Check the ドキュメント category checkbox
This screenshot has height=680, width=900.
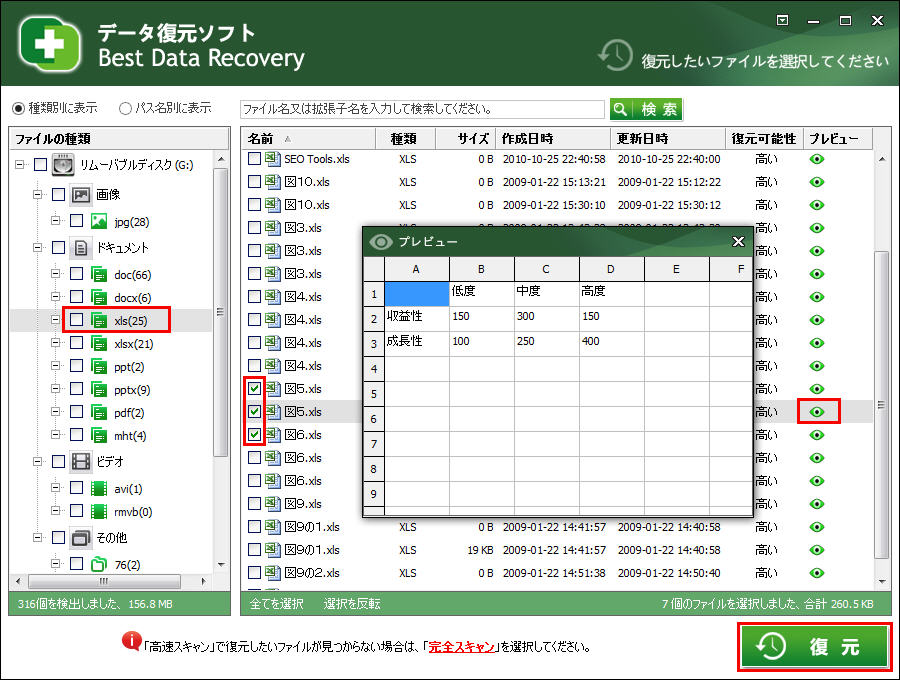point(59,247)
